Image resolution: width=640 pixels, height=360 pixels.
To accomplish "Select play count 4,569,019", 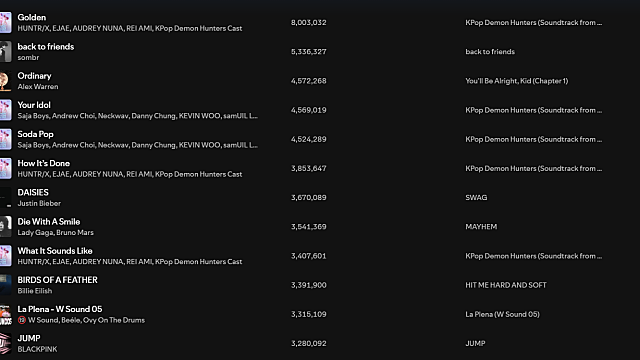I will 309,110.
